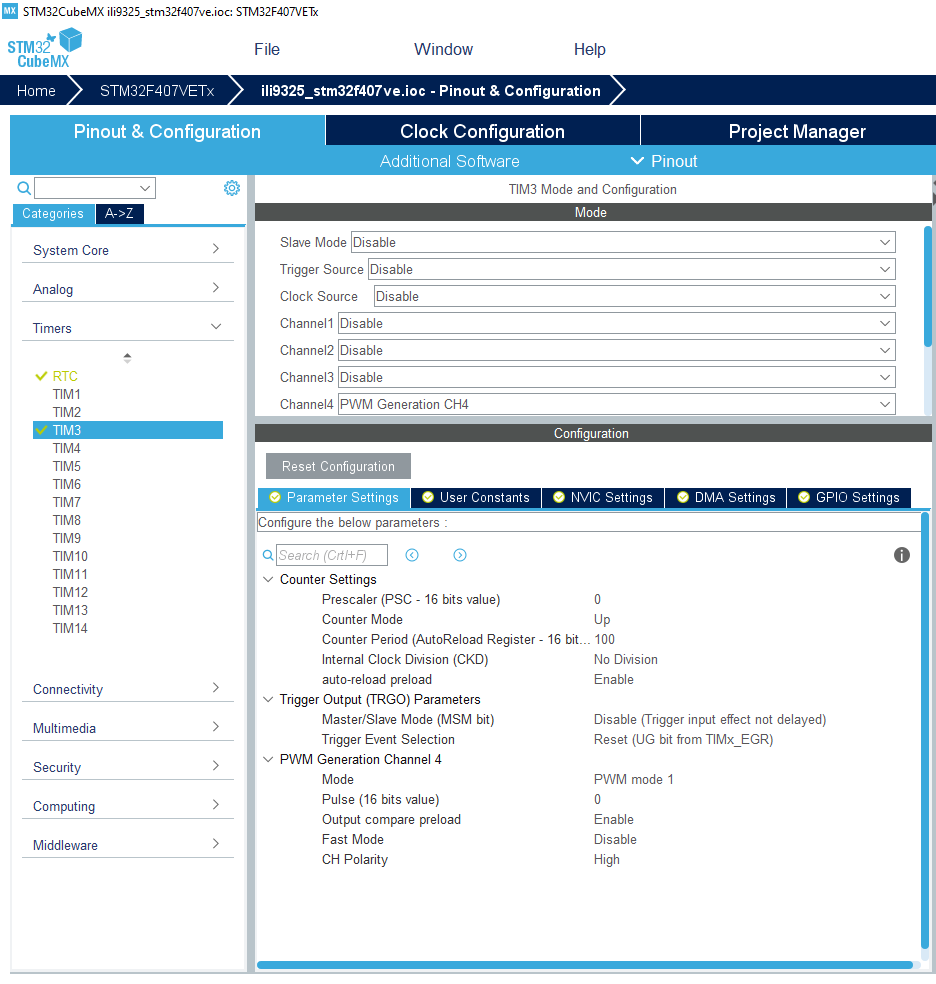Select TIM14 in Timers list

[70, 628]
